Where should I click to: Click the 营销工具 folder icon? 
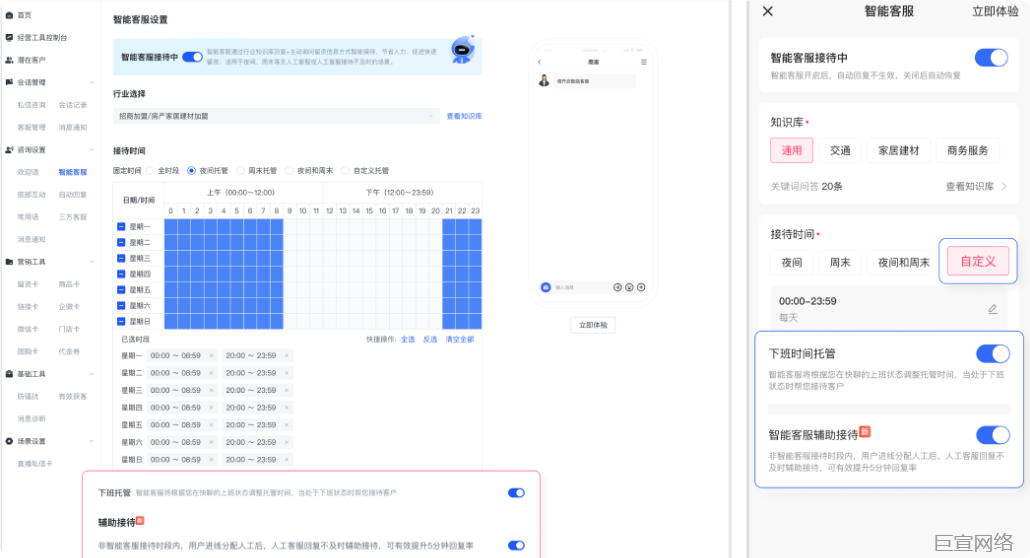click(x=9, y=262)
